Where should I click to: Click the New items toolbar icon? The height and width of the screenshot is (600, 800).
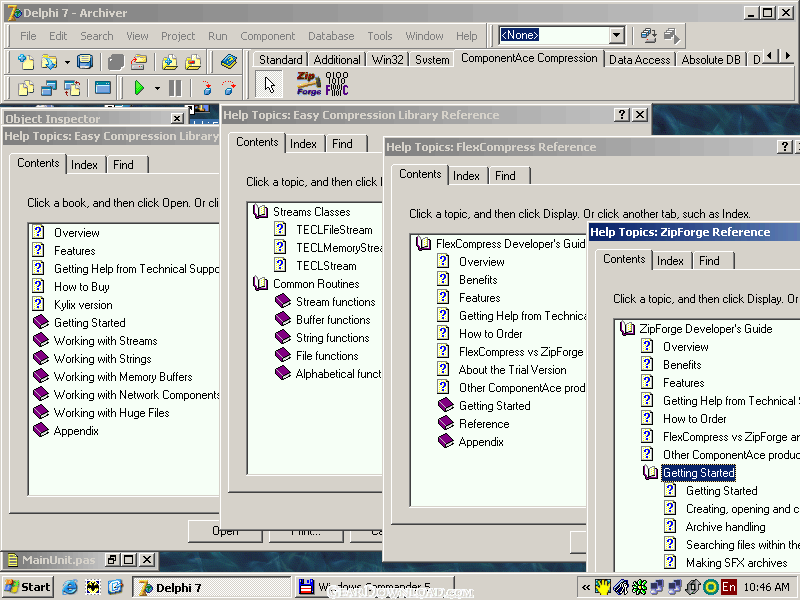pyautogui.click(x=25, y=62)
